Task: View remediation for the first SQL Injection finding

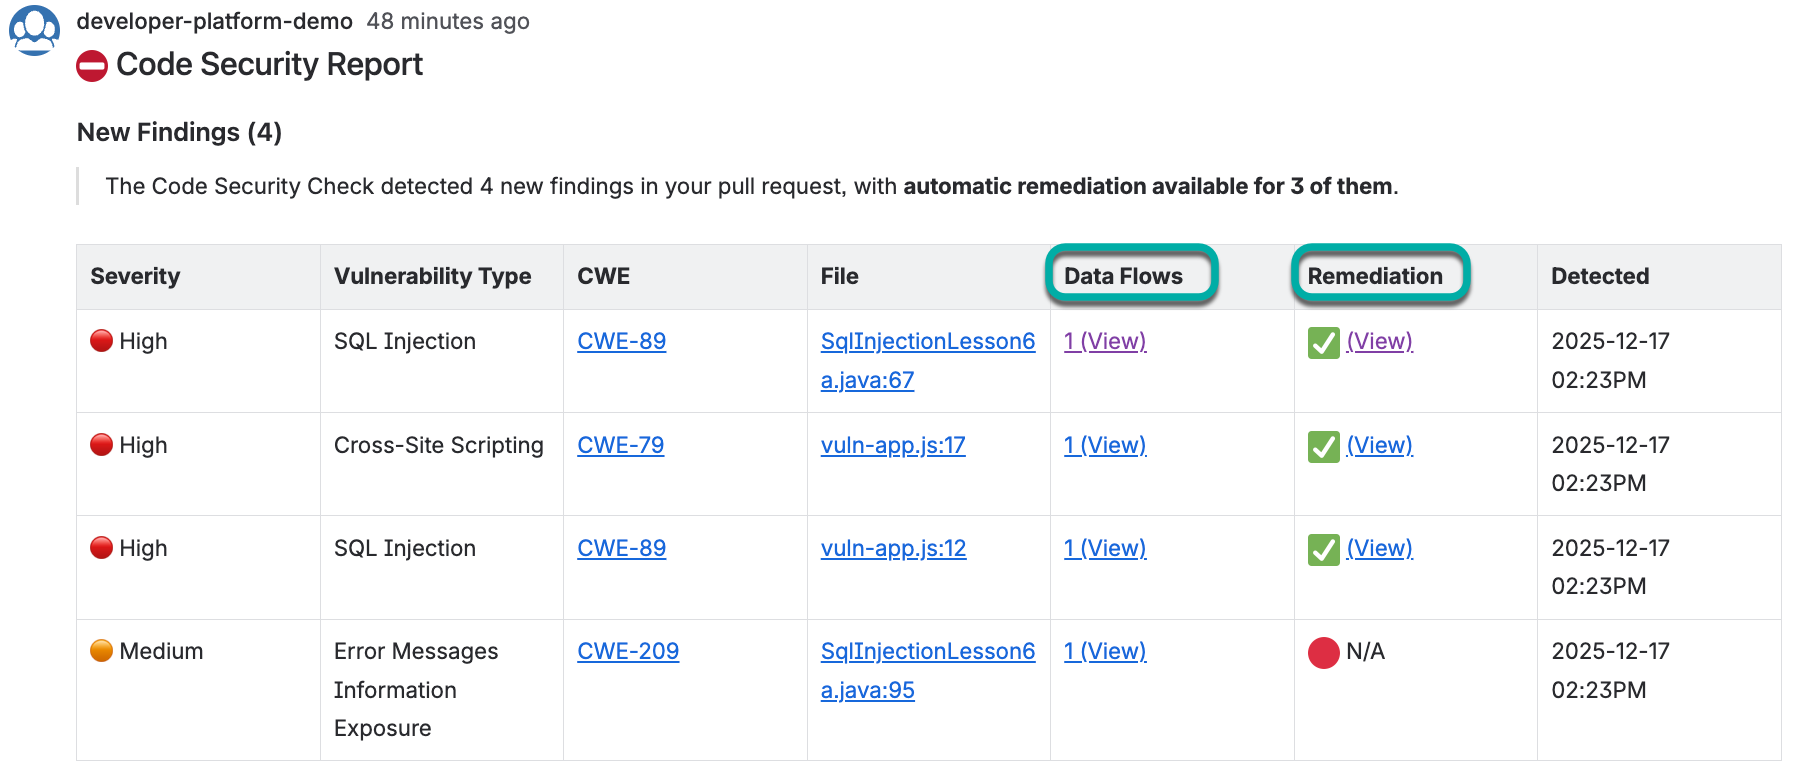Action: (x=1379, y=341)
